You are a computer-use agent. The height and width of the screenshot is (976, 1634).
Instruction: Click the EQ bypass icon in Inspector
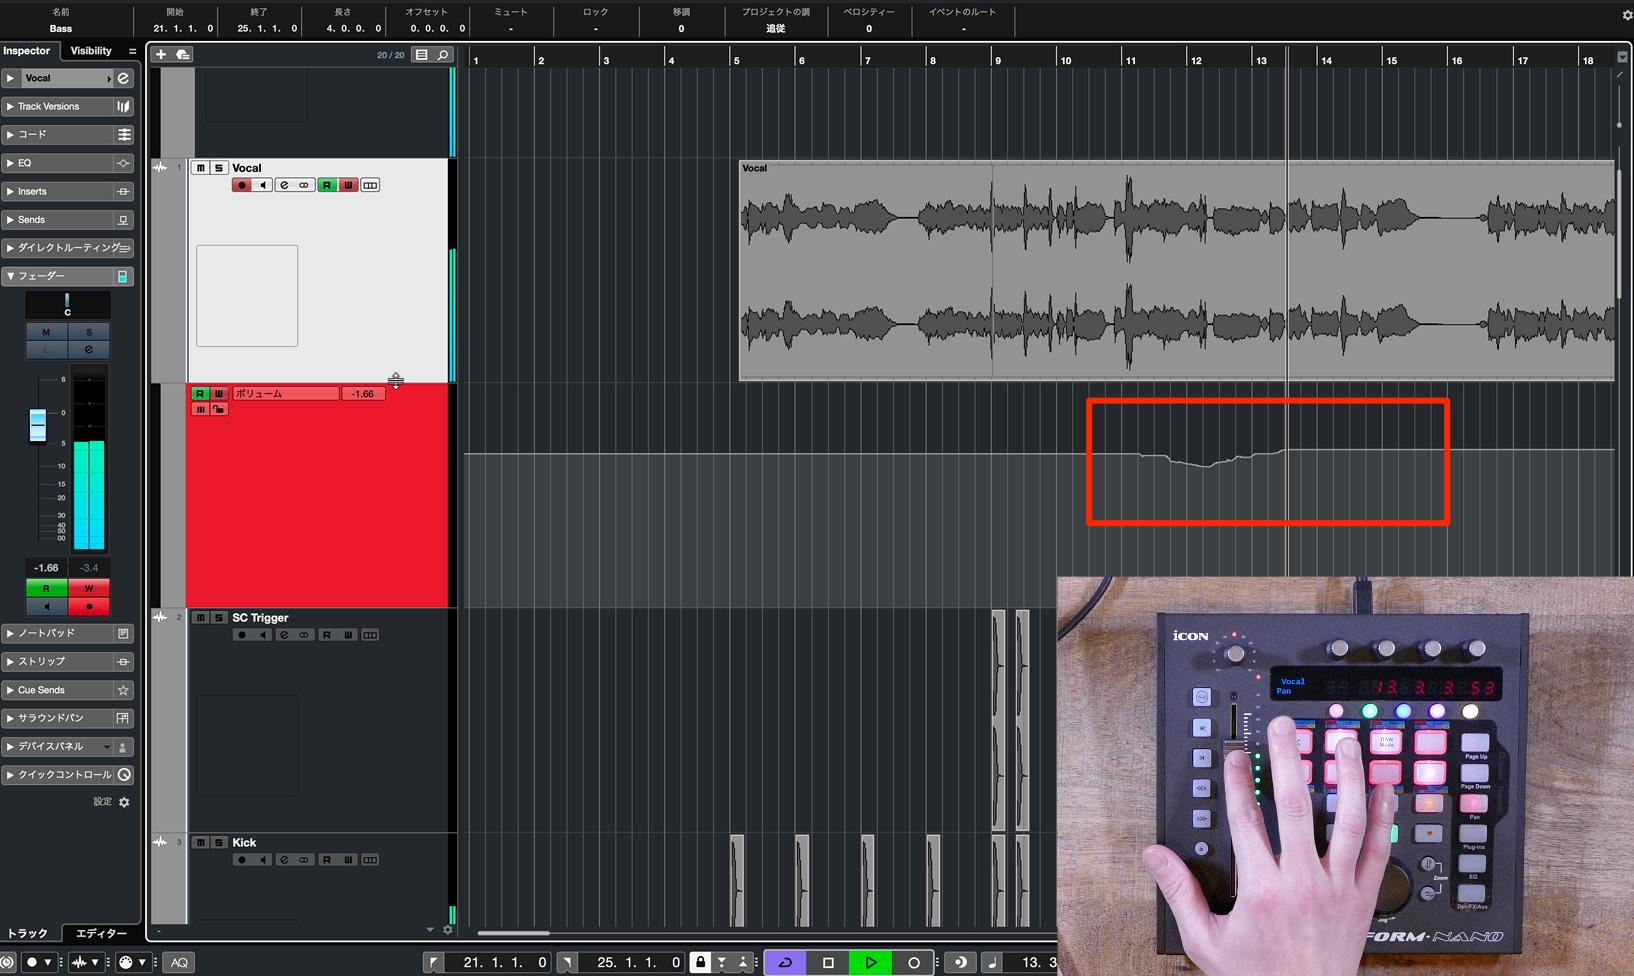click(124, 163)
